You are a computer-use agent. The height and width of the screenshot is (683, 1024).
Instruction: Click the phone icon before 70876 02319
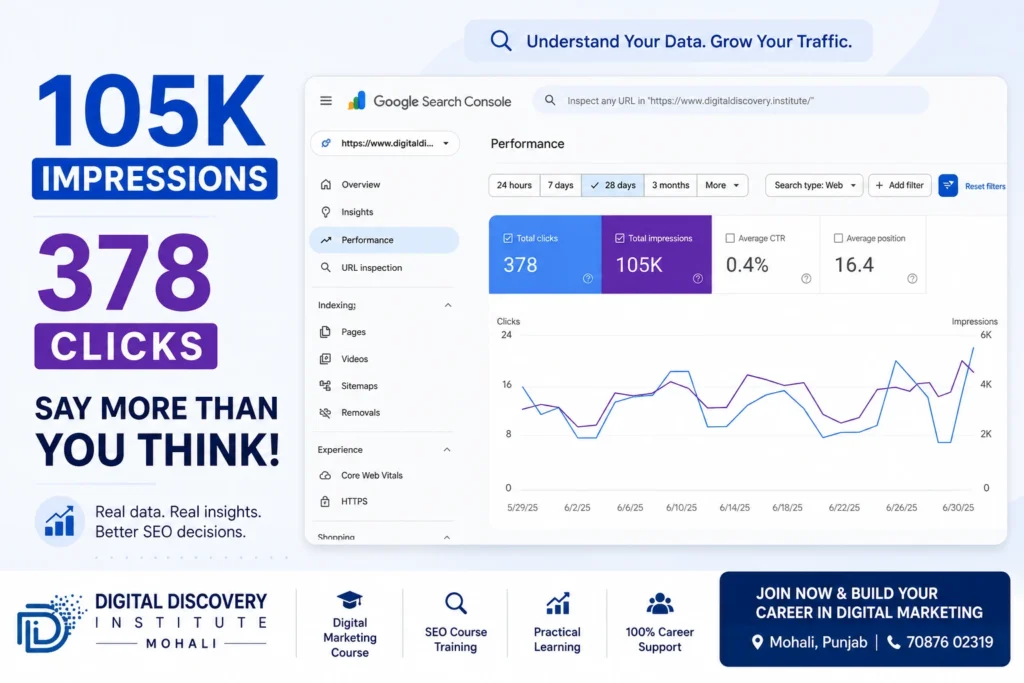(x=893, y=642)
